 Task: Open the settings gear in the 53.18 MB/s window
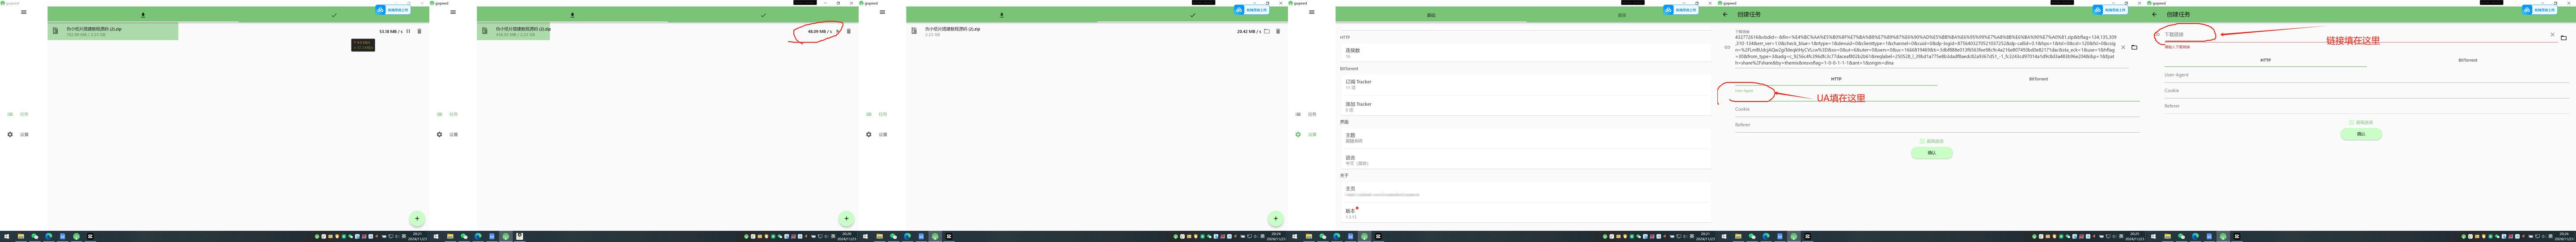[x=10, y=134]
